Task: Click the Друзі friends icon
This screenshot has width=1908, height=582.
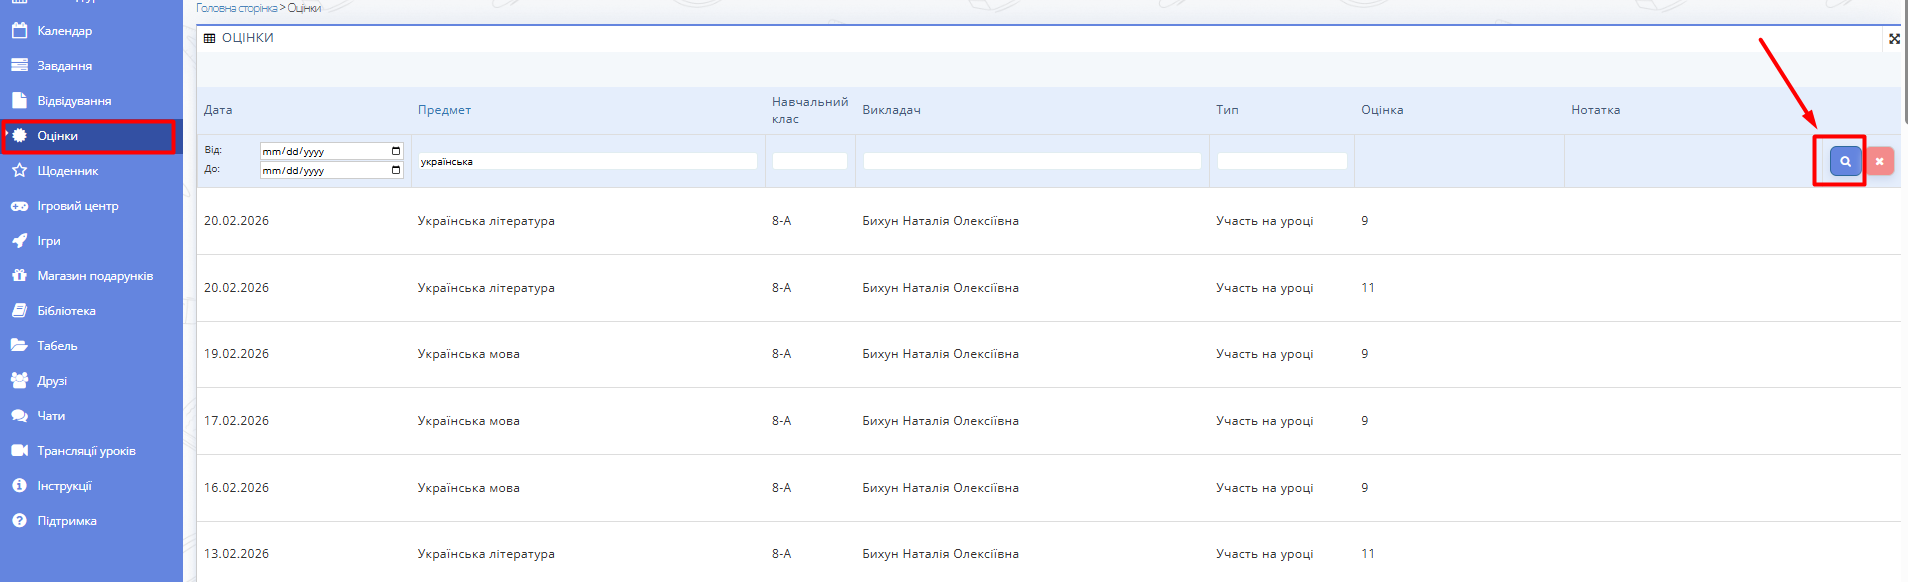Action: (x=19, y=381)
